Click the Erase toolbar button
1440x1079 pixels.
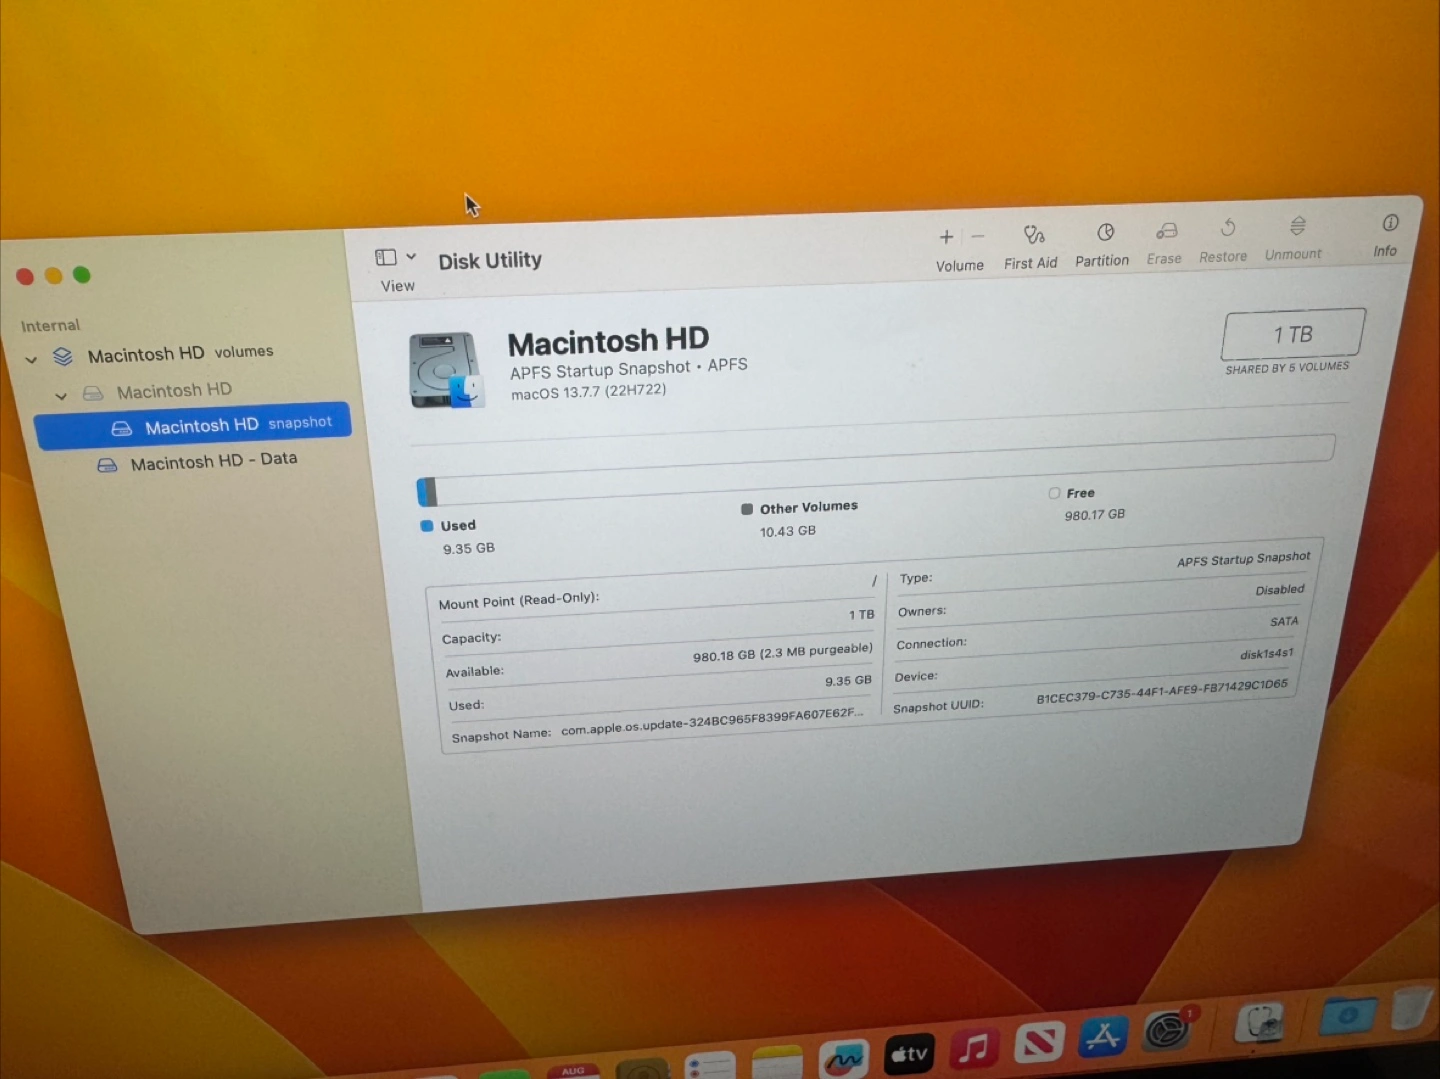point(1165,243)
